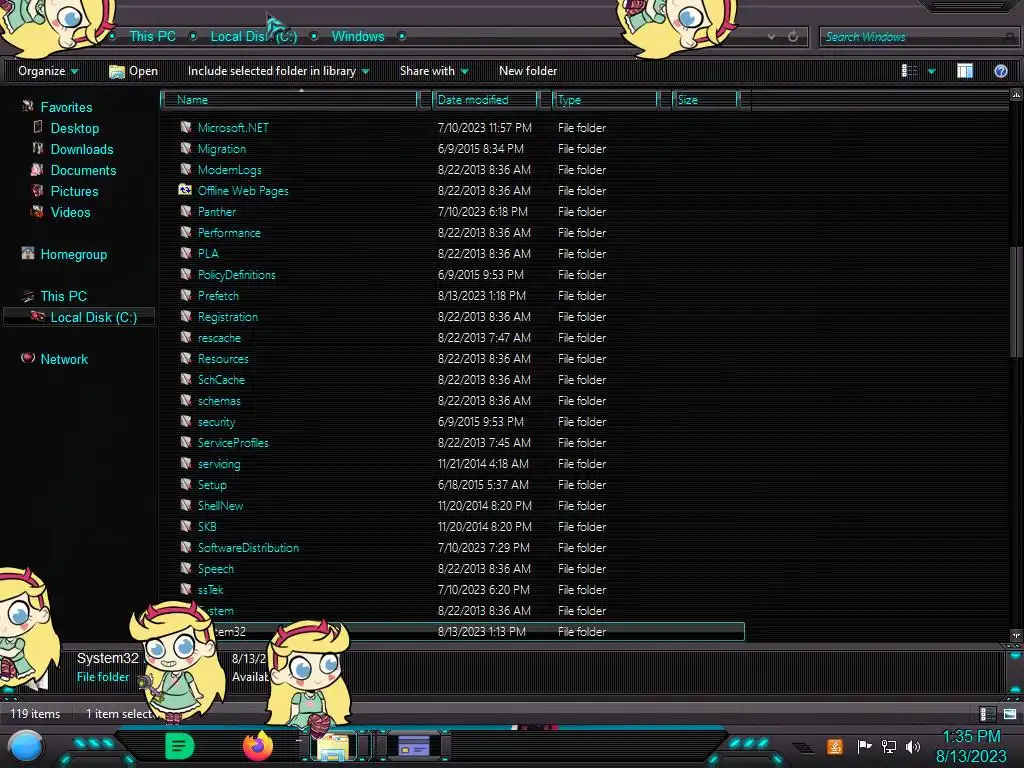
Task: Expand the address bar history dropdown
Action: [771, 37]
